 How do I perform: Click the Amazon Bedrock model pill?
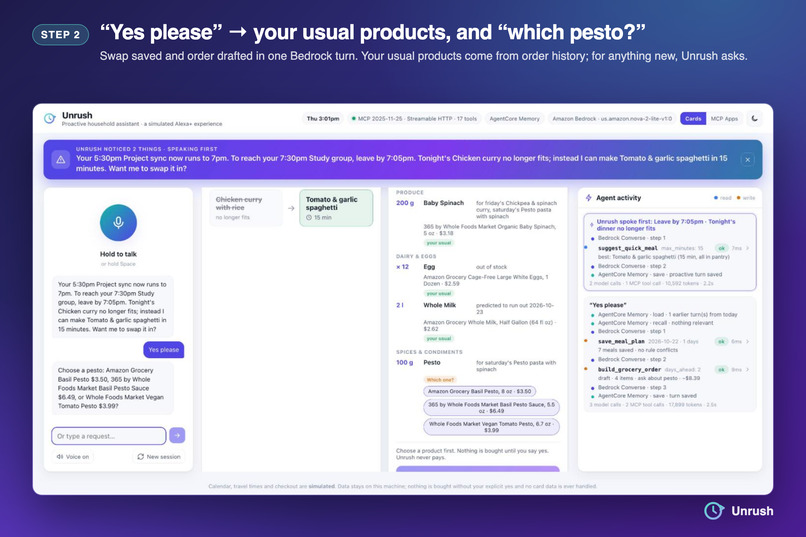coord(612,119)
